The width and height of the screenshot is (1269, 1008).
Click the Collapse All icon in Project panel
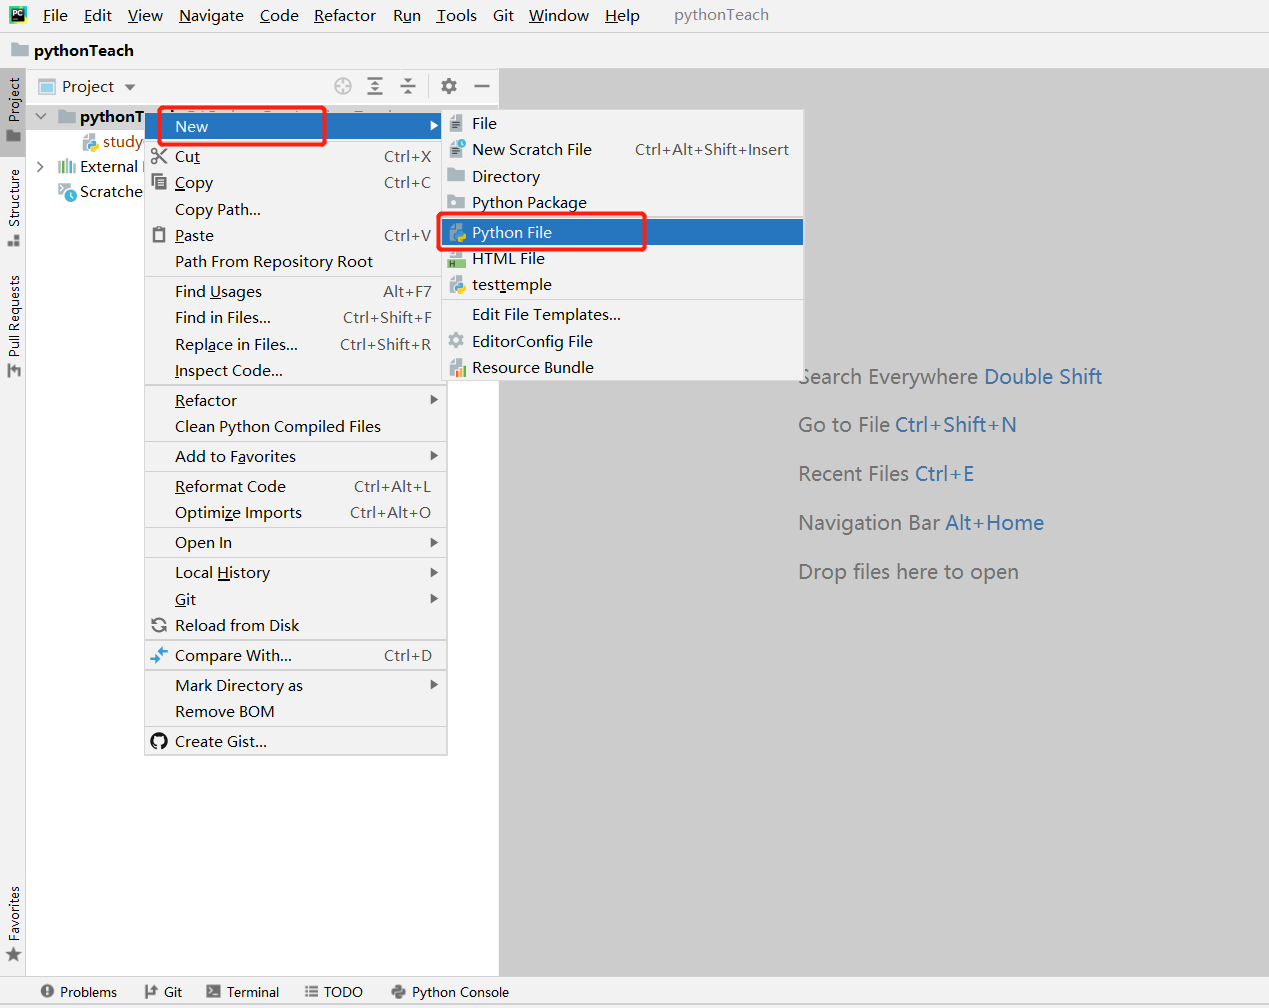click(x=408, y=86)
